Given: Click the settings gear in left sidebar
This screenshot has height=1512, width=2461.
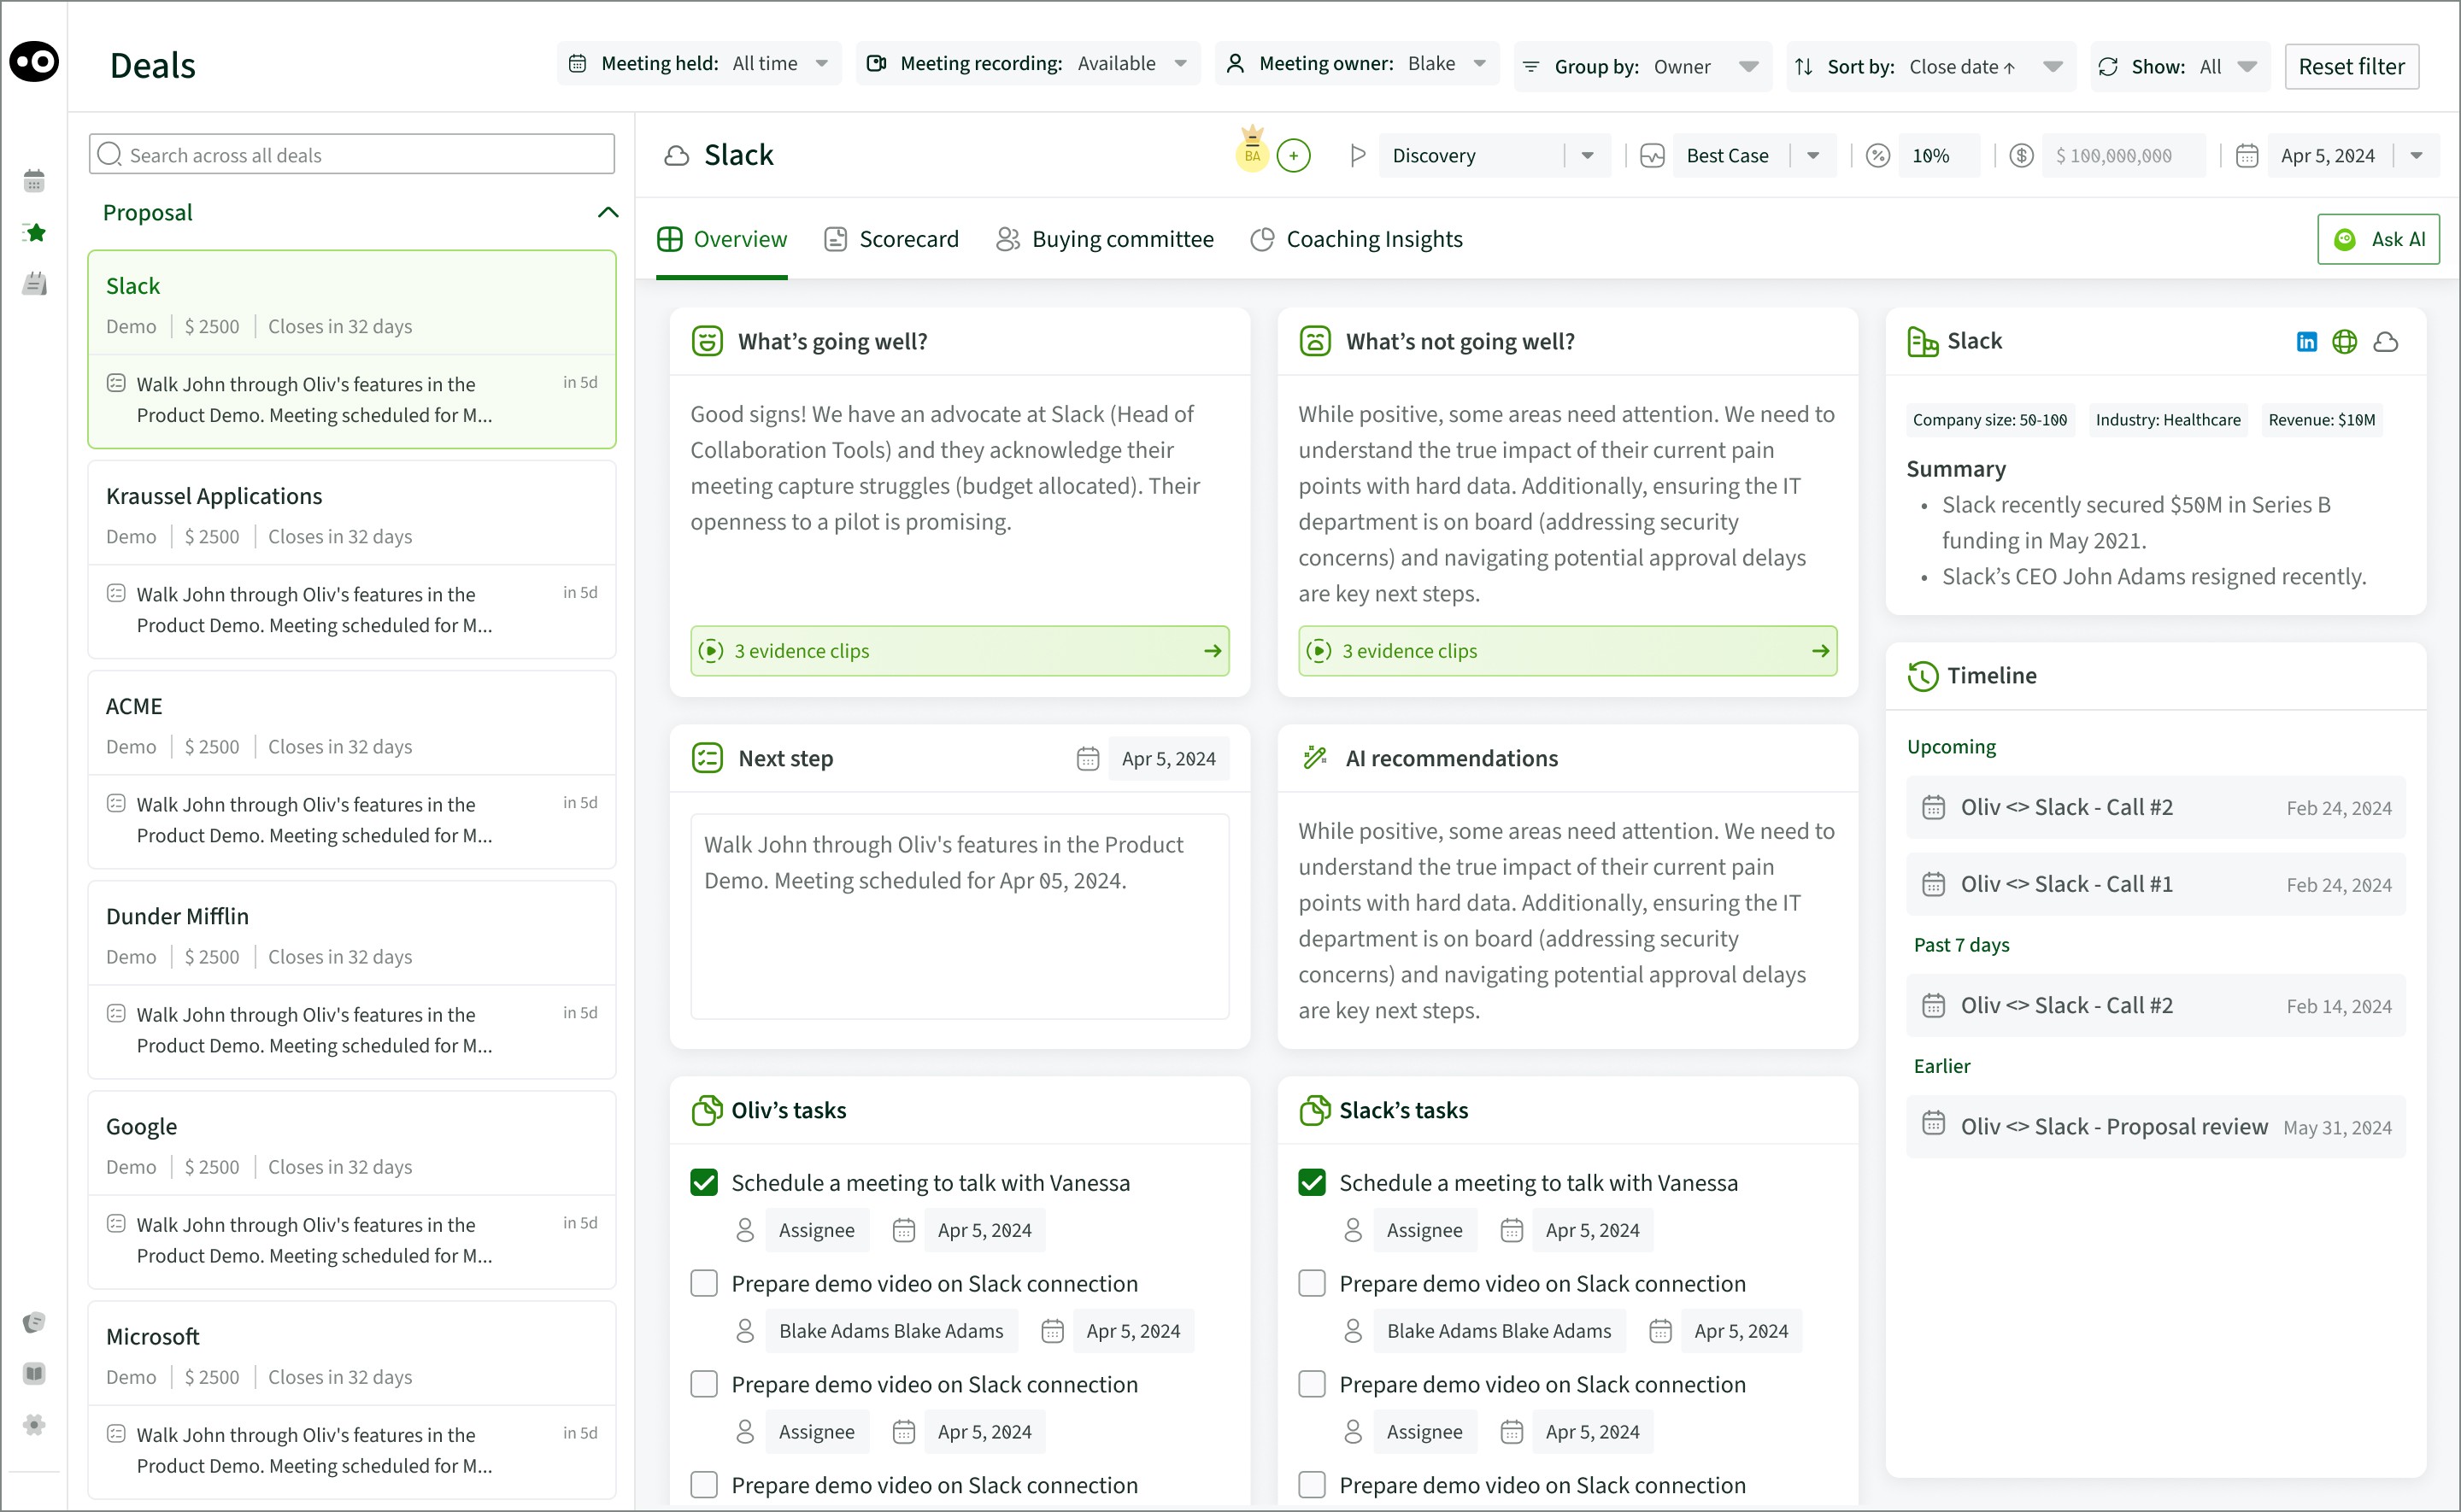Looking at the screenshot, I should (x=35, y=1424).
